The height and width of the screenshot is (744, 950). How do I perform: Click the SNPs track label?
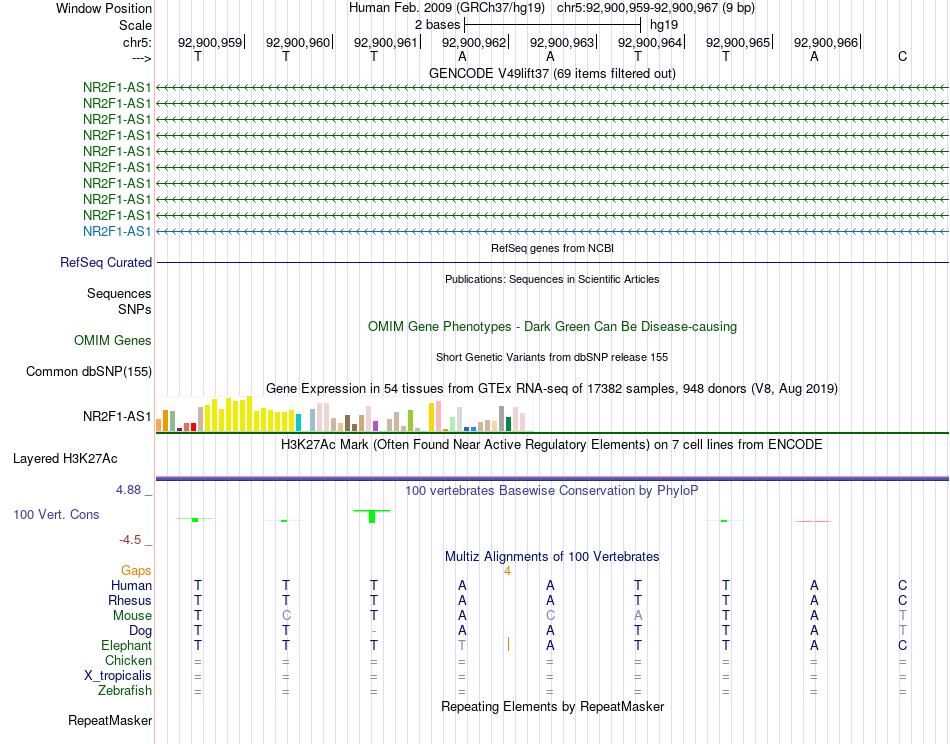(135, 309)
